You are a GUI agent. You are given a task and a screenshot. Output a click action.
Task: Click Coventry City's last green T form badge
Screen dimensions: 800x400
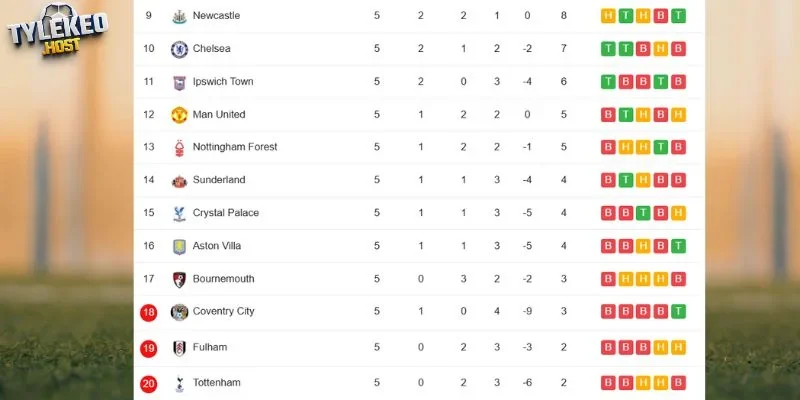[x=678, y=311]
